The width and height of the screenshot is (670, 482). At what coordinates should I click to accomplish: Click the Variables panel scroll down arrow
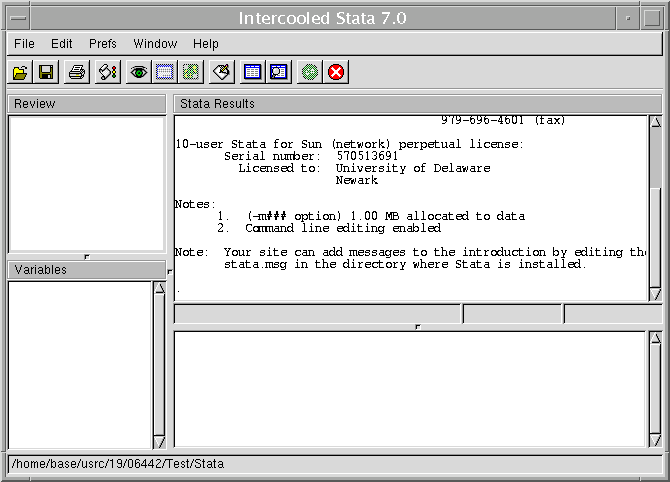(x=159, y=442)
